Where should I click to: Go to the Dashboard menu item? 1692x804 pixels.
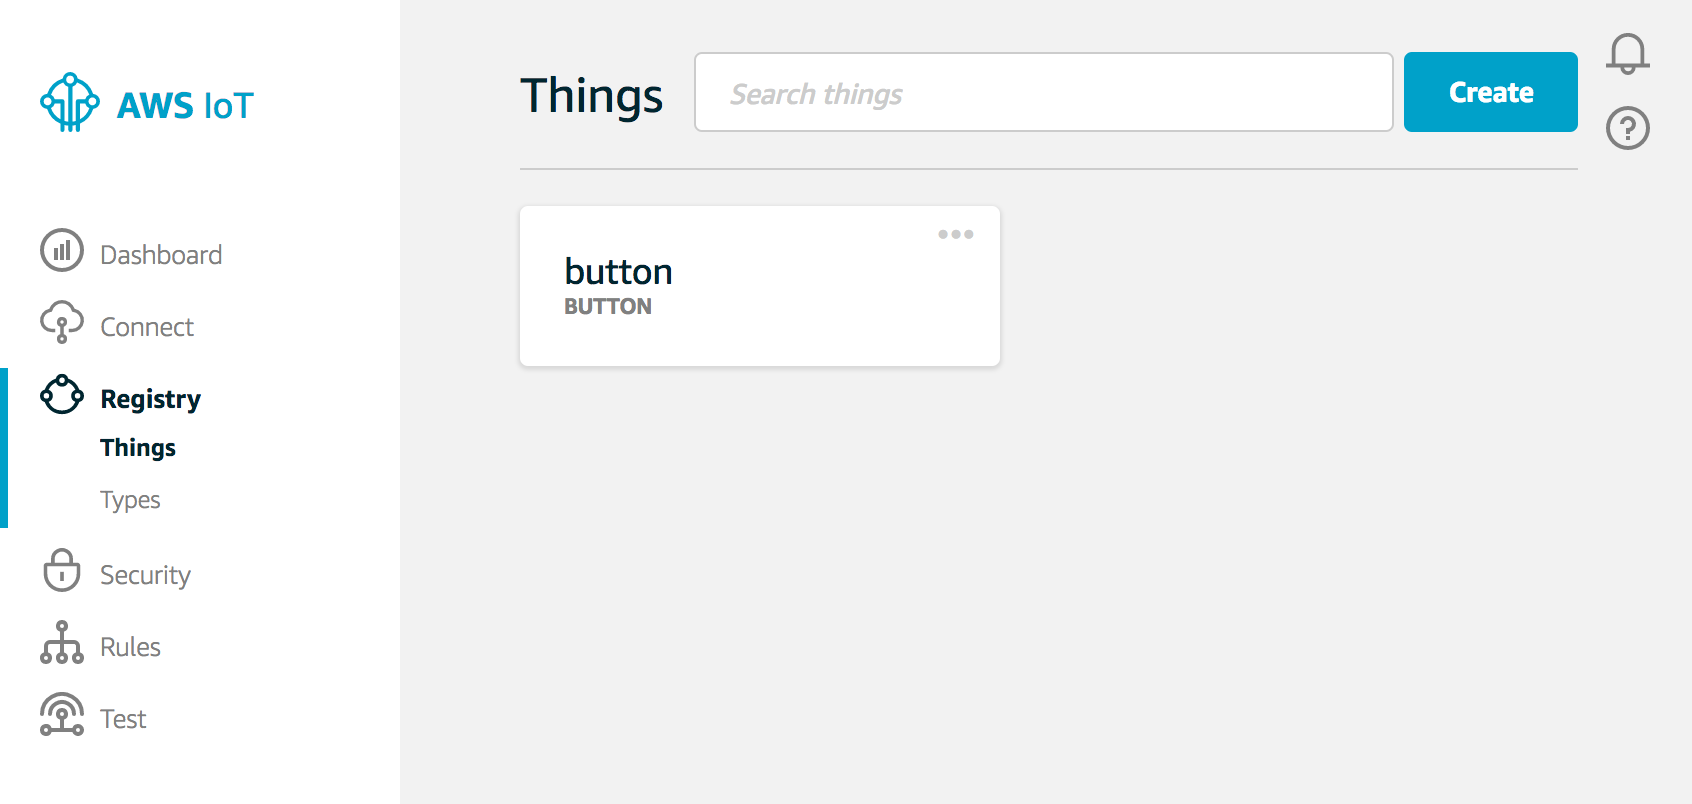161,255
